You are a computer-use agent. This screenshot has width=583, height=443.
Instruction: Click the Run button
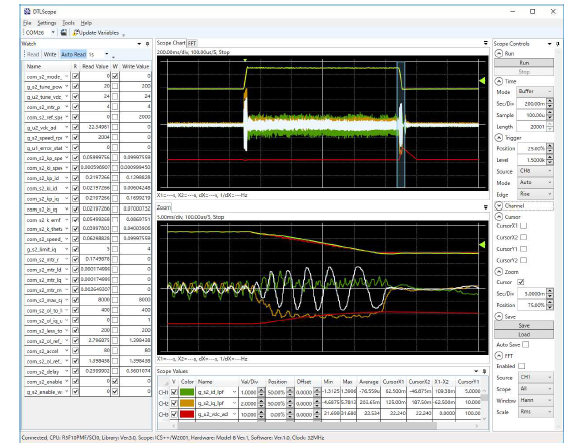pyautogui.click(x=524, y=63)
